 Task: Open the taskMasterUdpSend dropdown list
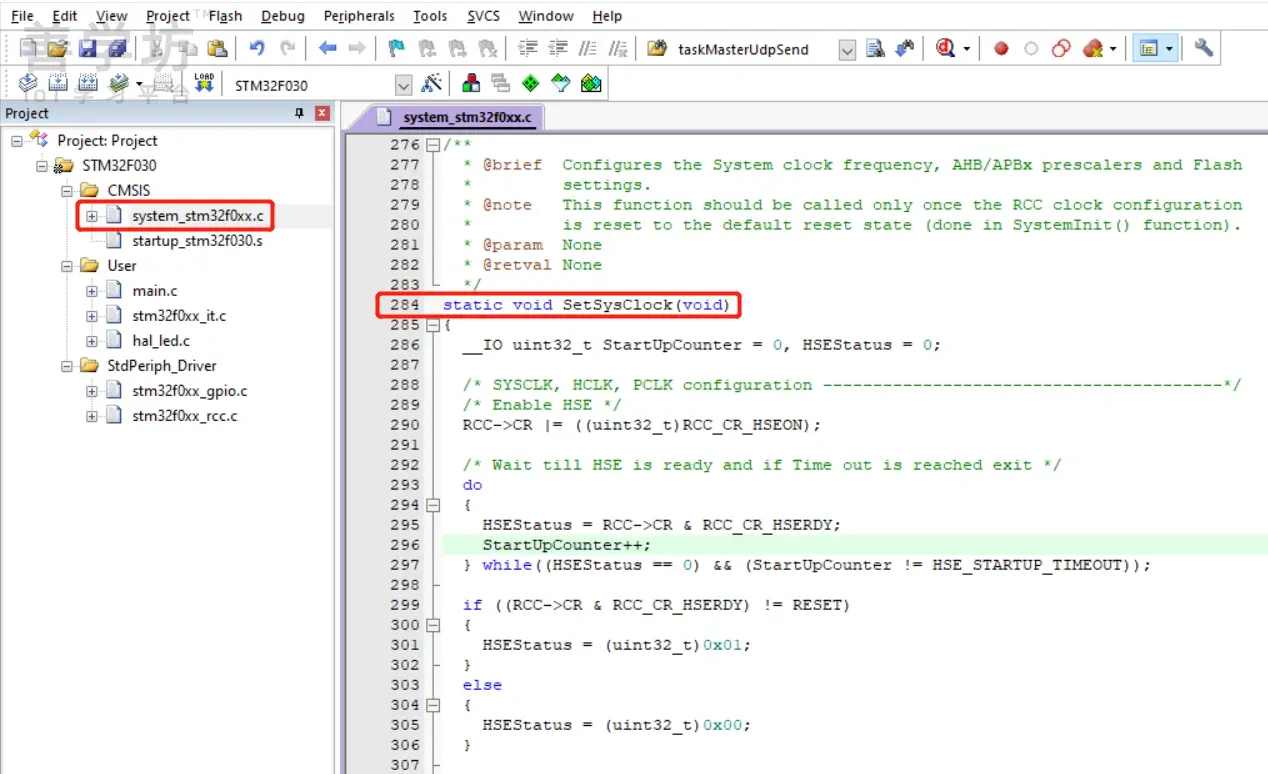coord(846,48)
